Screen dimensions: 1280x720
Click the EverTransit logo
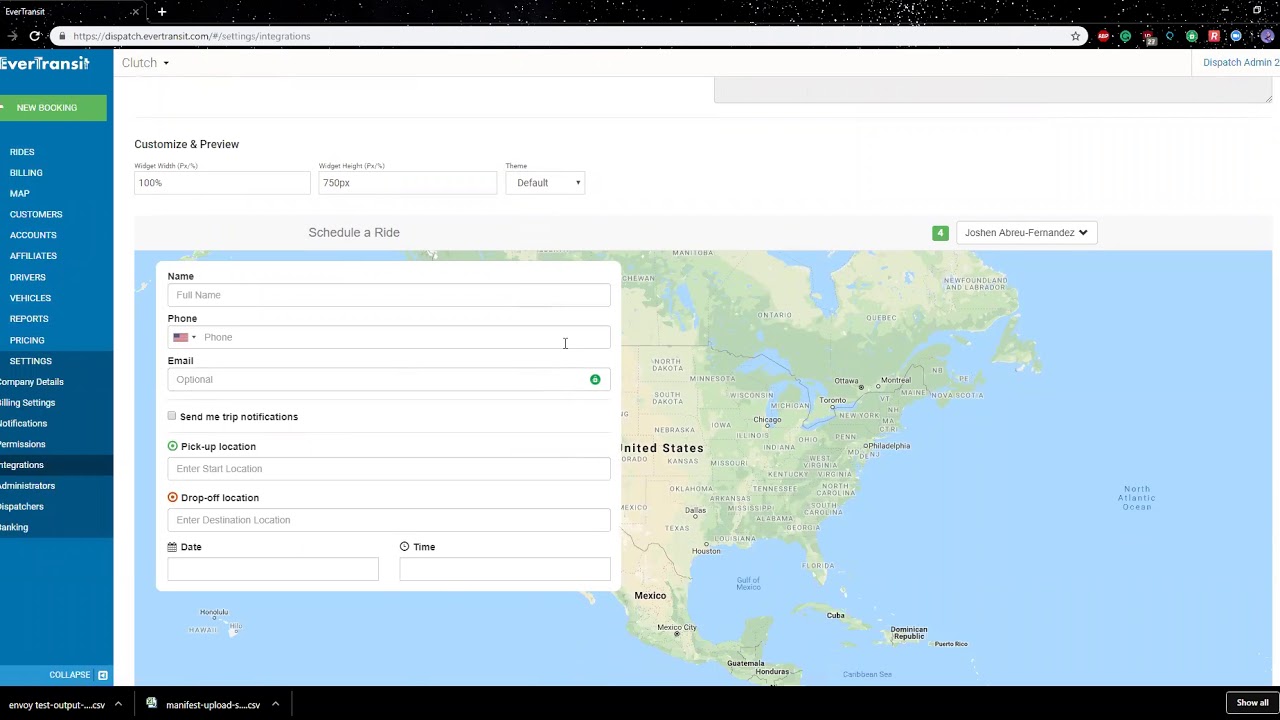point(45,63)
